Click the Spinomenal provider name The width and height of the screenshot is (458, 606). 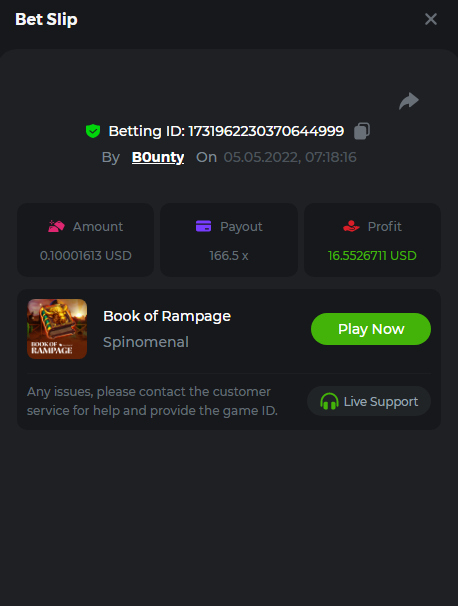click(x=146, y=342)
